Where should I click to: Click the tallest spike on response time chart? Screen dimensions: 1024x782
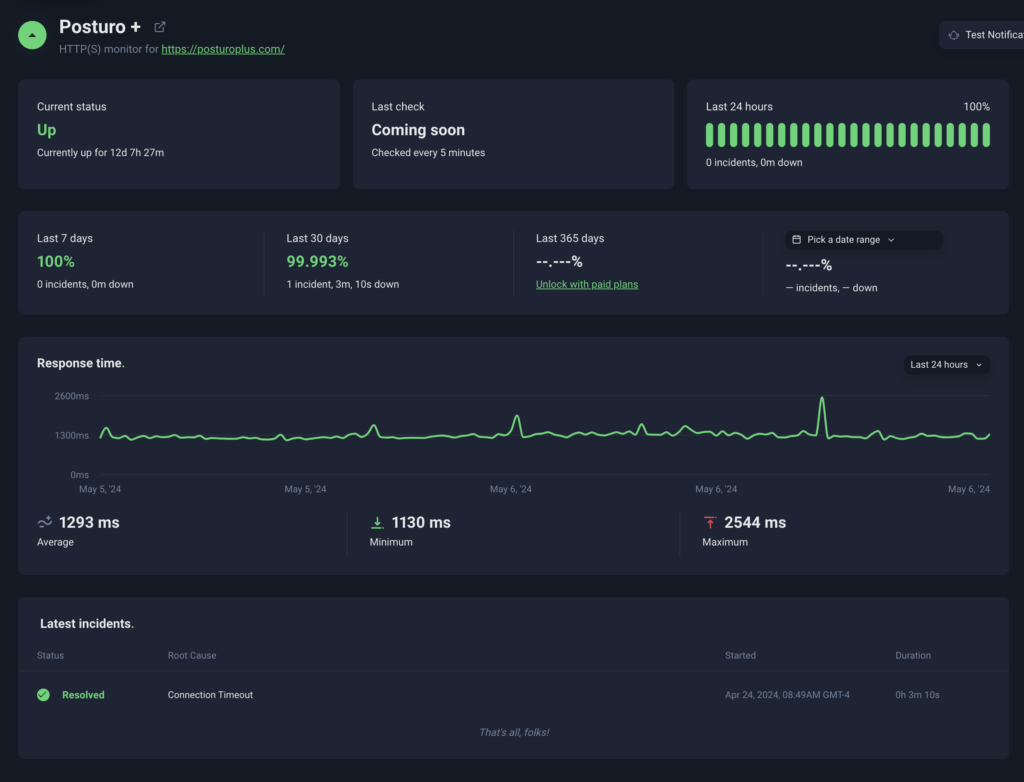(x=822, y=400)
